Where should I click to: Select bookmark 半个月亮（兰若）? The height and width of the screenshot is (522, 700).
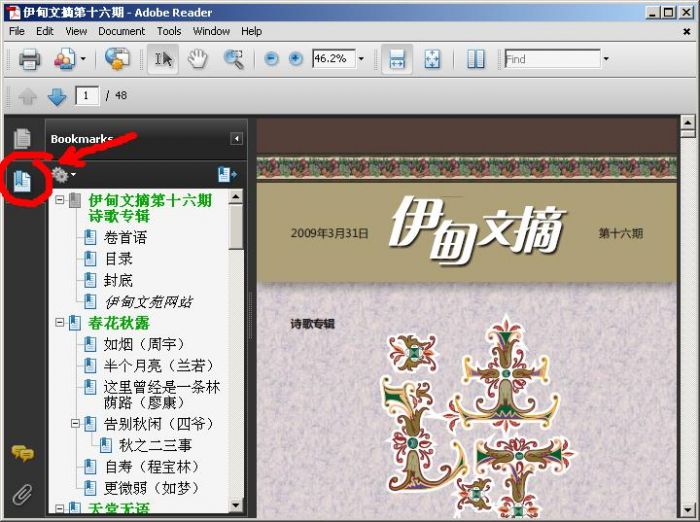click(159, 366)
